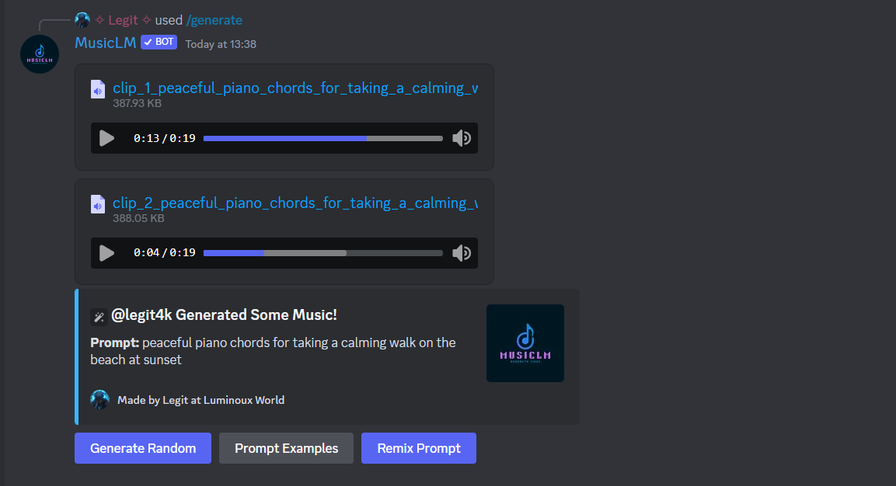
Task: Click the 0:13/0:19 time display
Action: tap(165, 138)
